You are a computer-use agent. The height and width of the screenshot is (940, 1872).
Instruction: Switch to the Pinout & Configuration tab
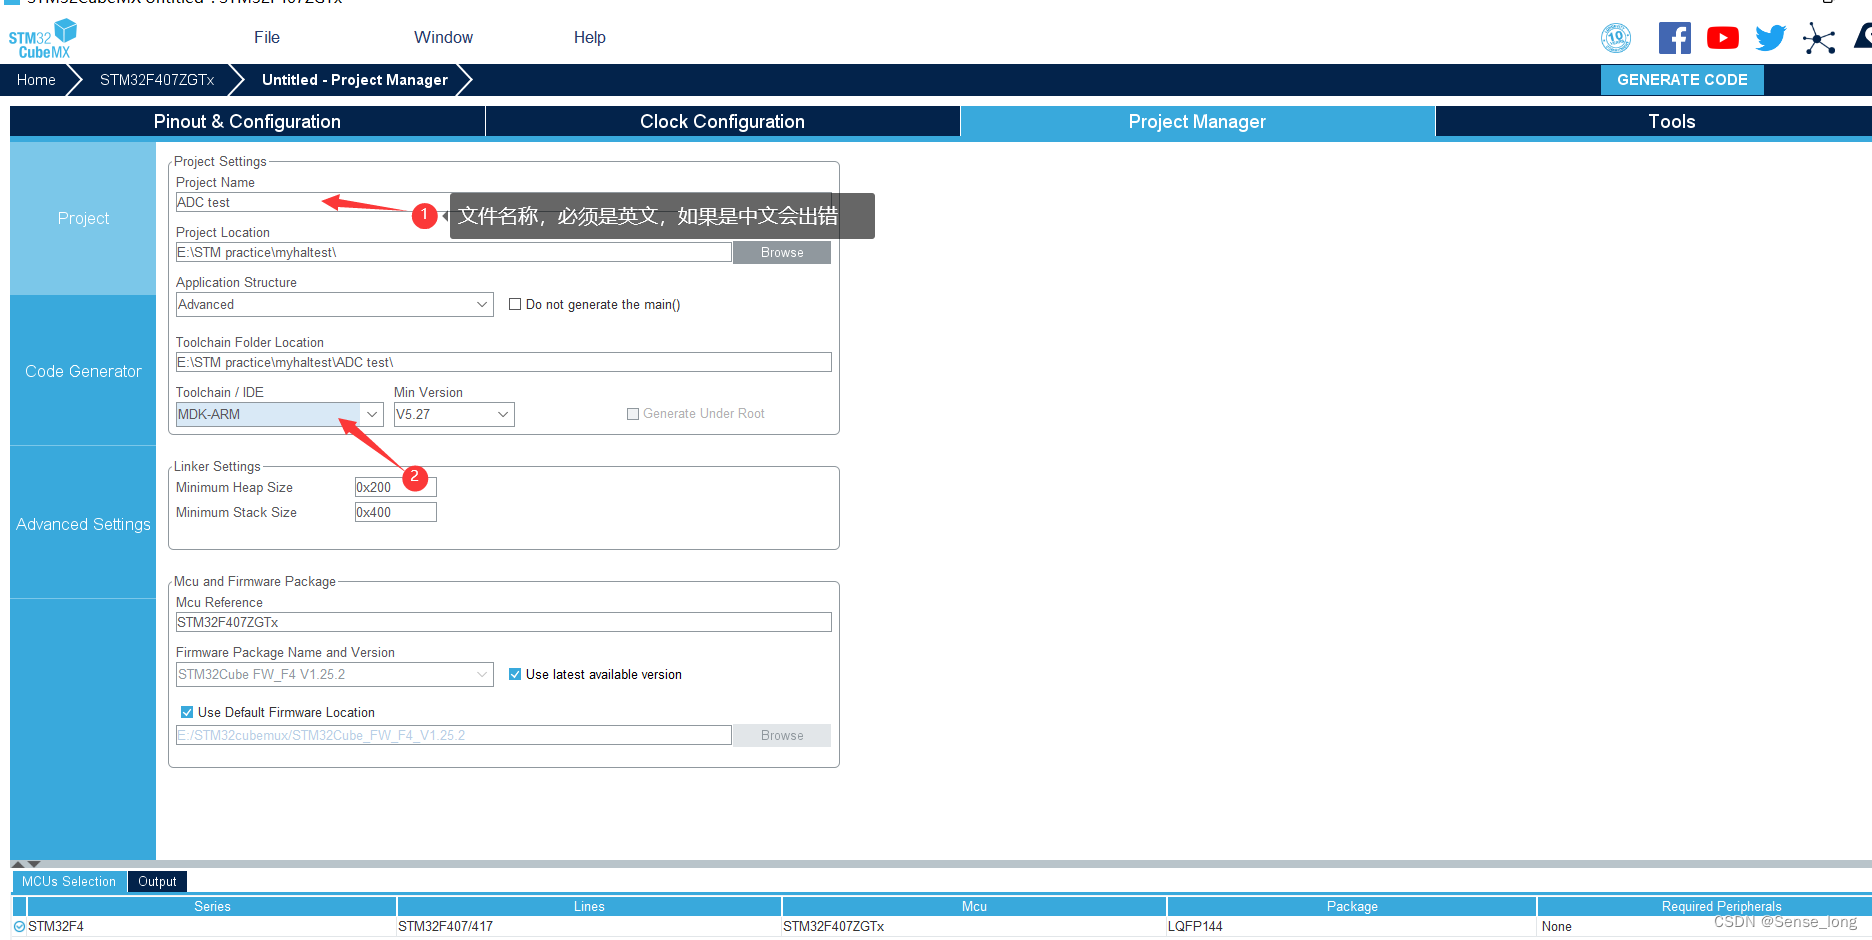click(x=247, y=121)
